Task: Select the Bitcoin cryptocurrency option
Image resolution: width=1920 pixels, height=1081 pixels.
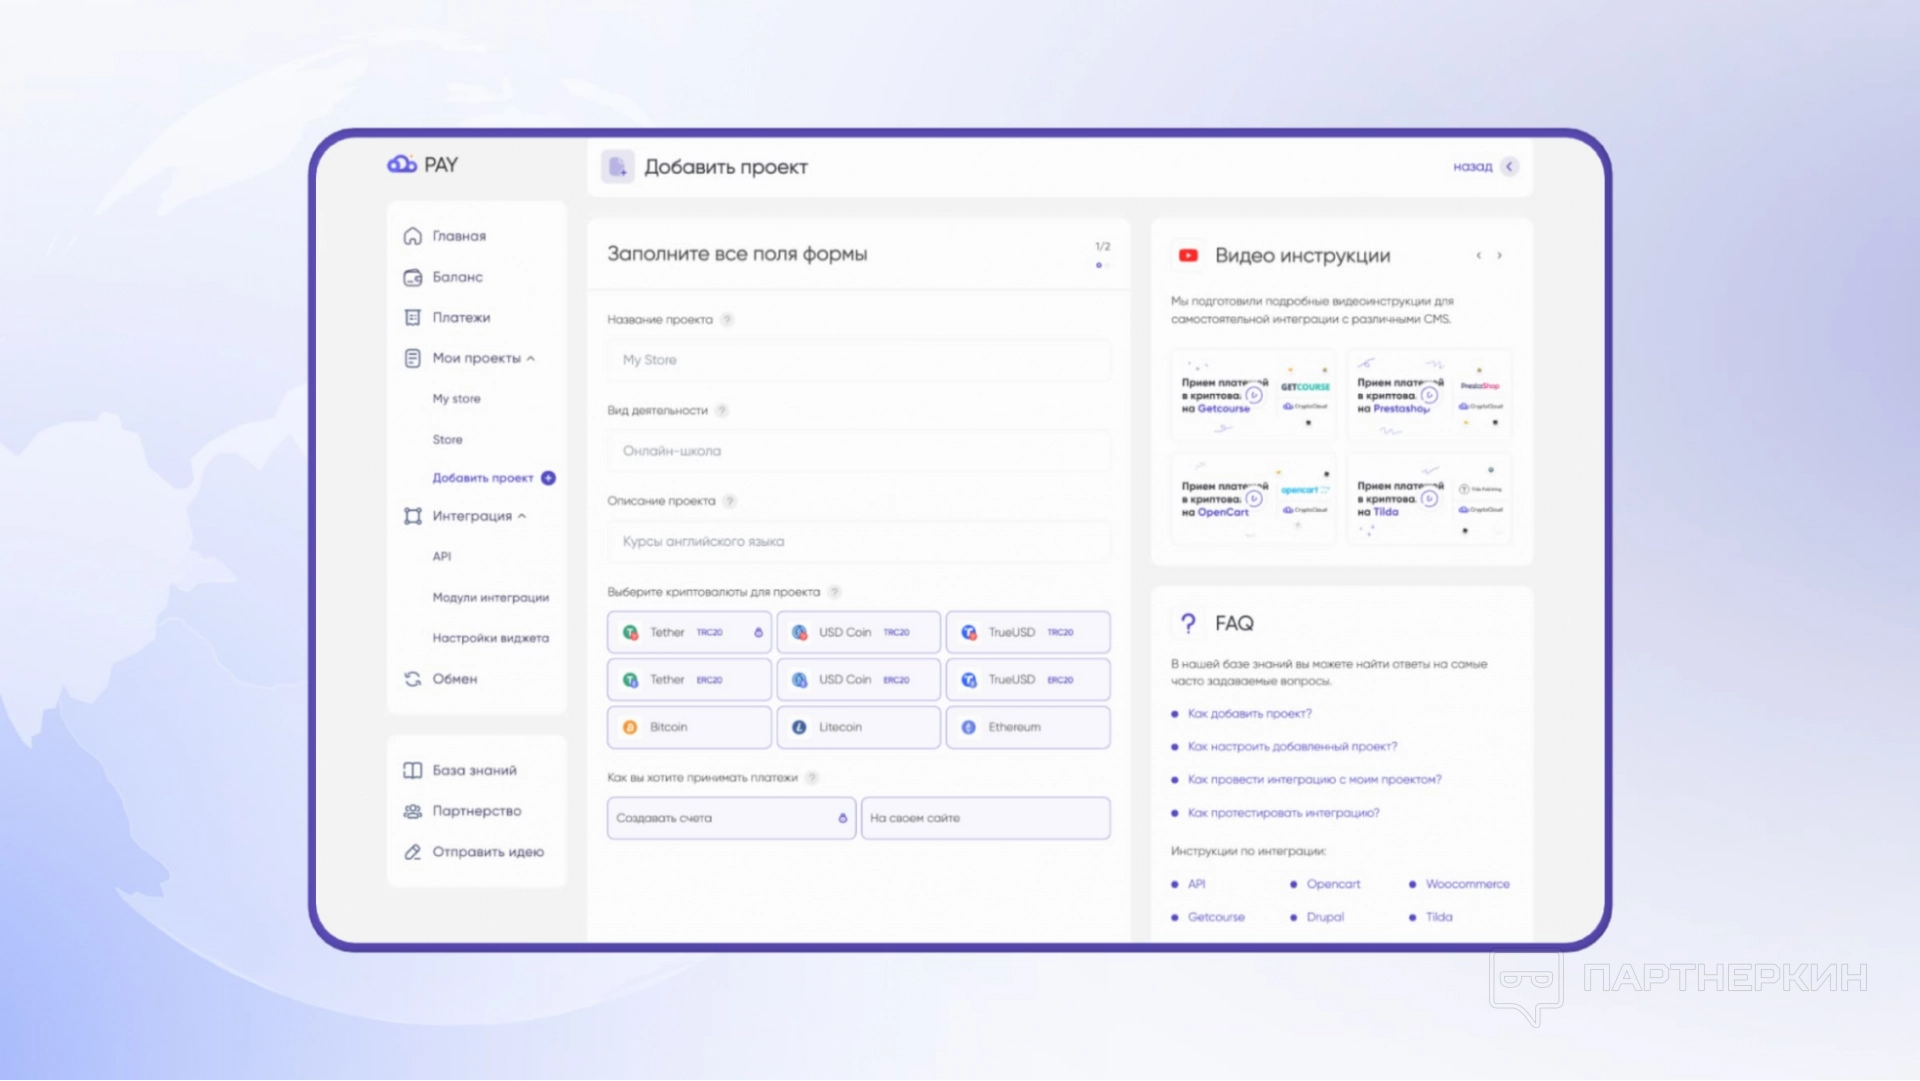Action: (x=688, y=727)
